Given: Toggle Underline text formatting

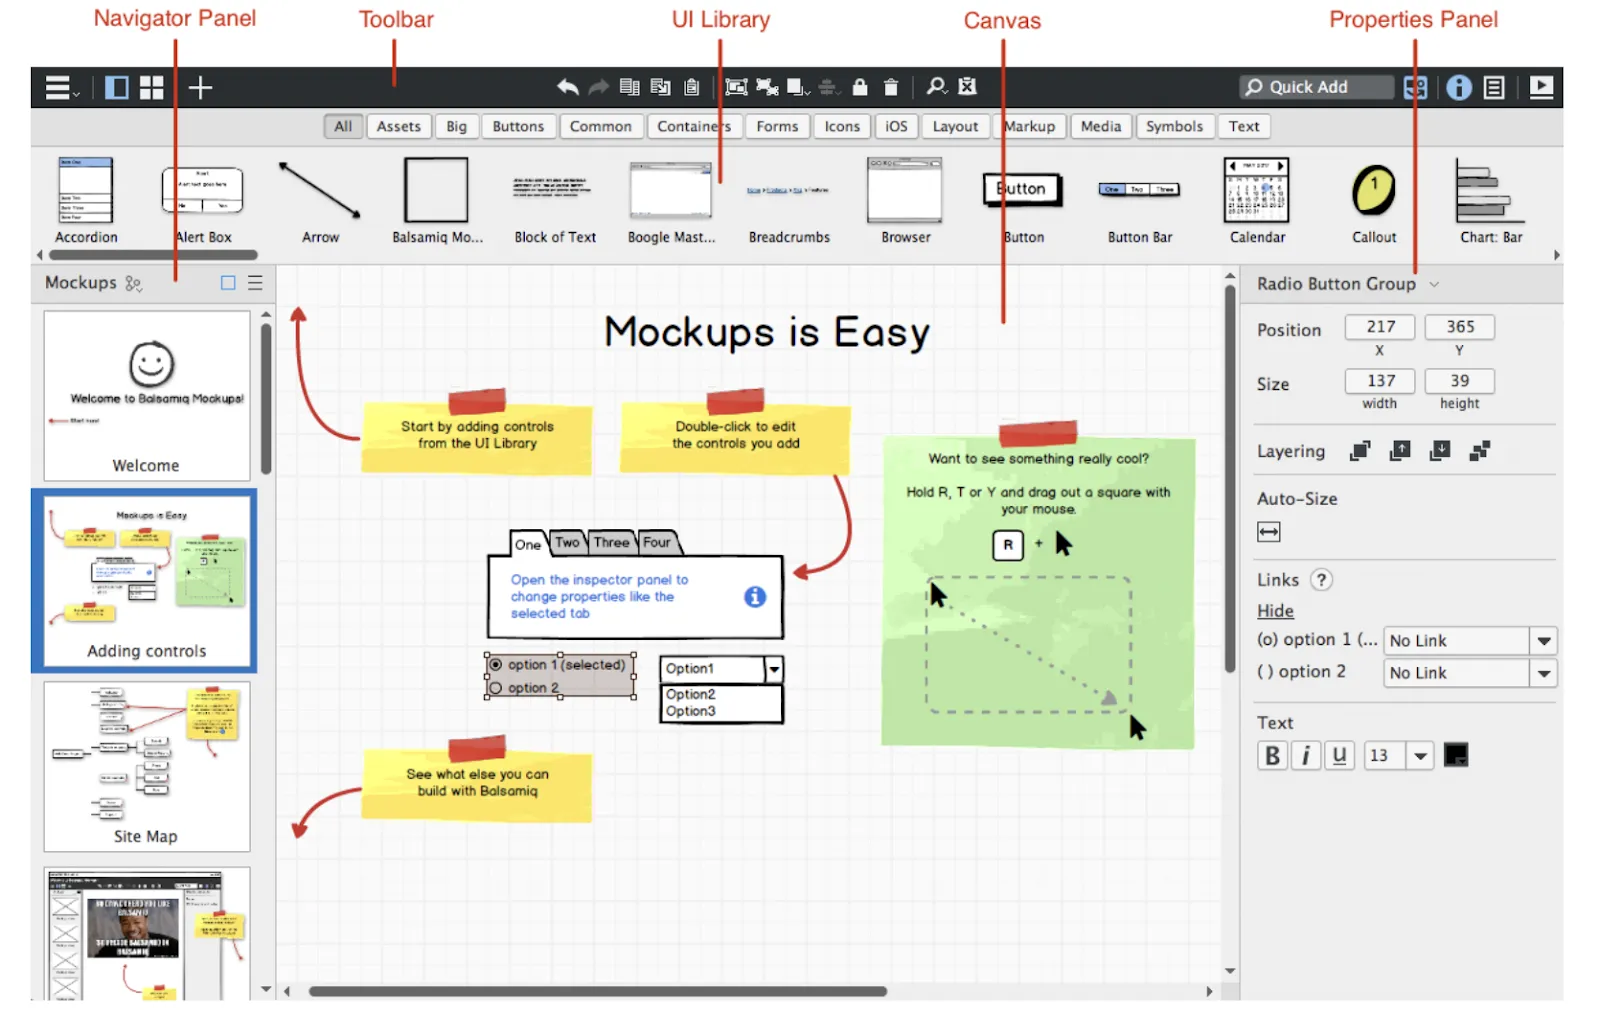Looking at the screenshot, I should tap(1339, 755).
